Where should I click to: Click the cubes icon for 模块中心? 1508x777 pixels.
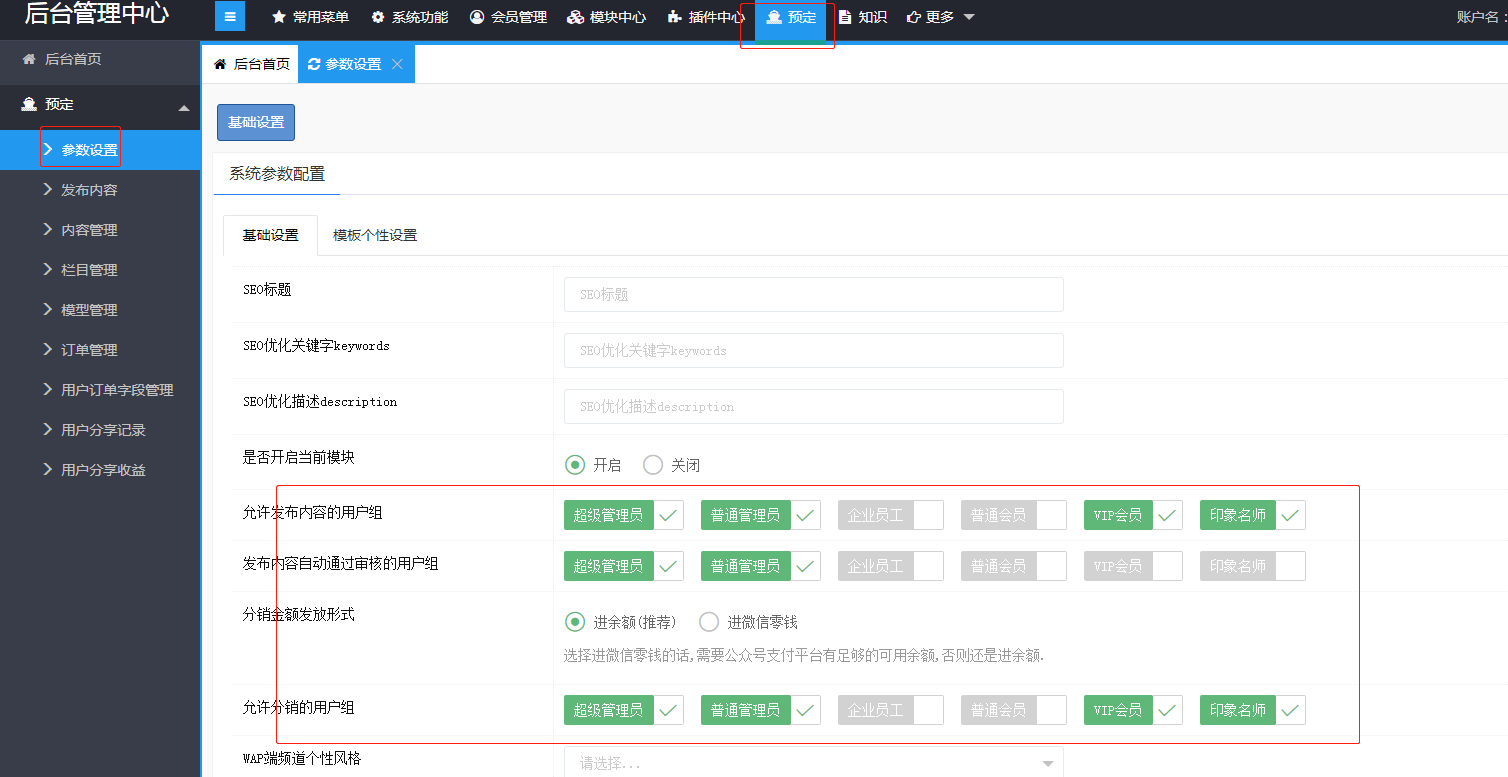coord(575,17)
